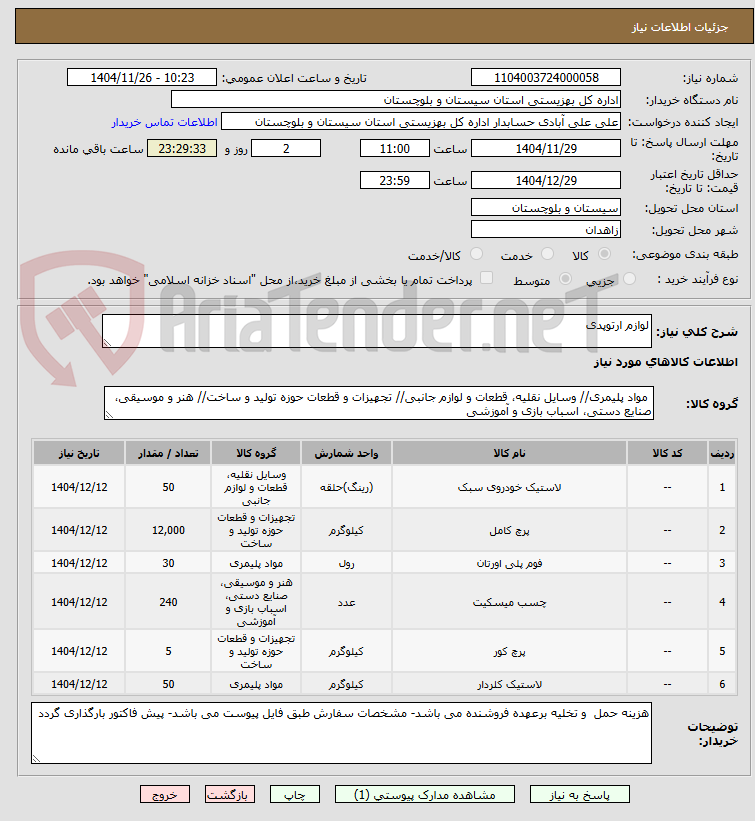Screen dimensions: 755x821
Task: Click the نام دستگاه خریدار field
Action: pyautogui.click(x=396, y=99)
